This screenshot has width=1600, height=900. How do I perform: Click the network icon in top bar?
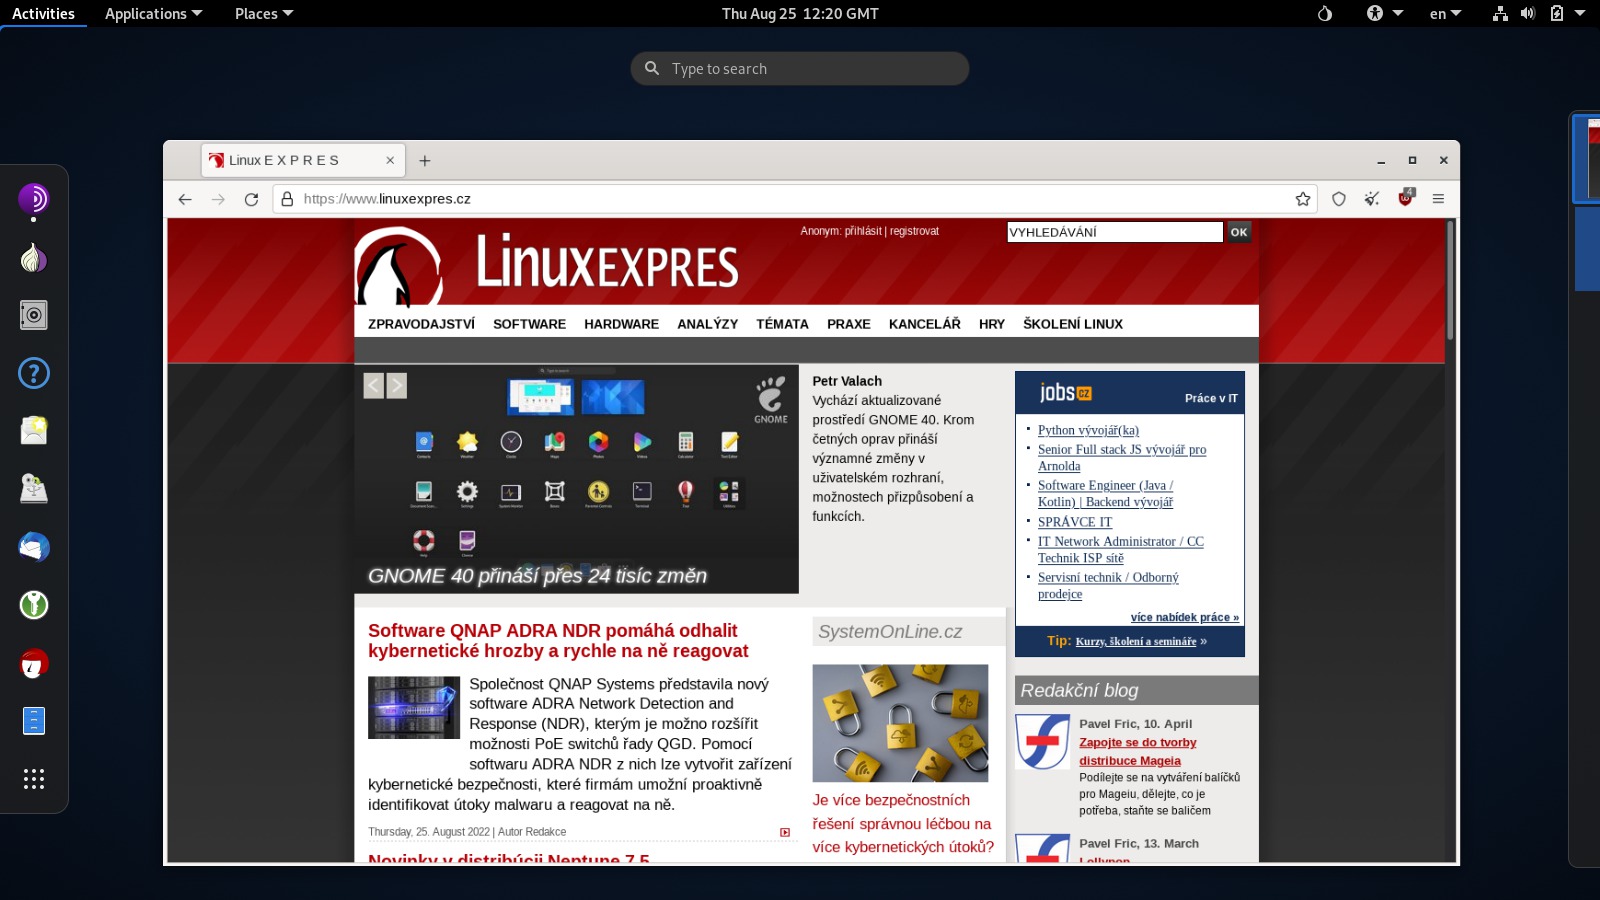coord(1500,13)
